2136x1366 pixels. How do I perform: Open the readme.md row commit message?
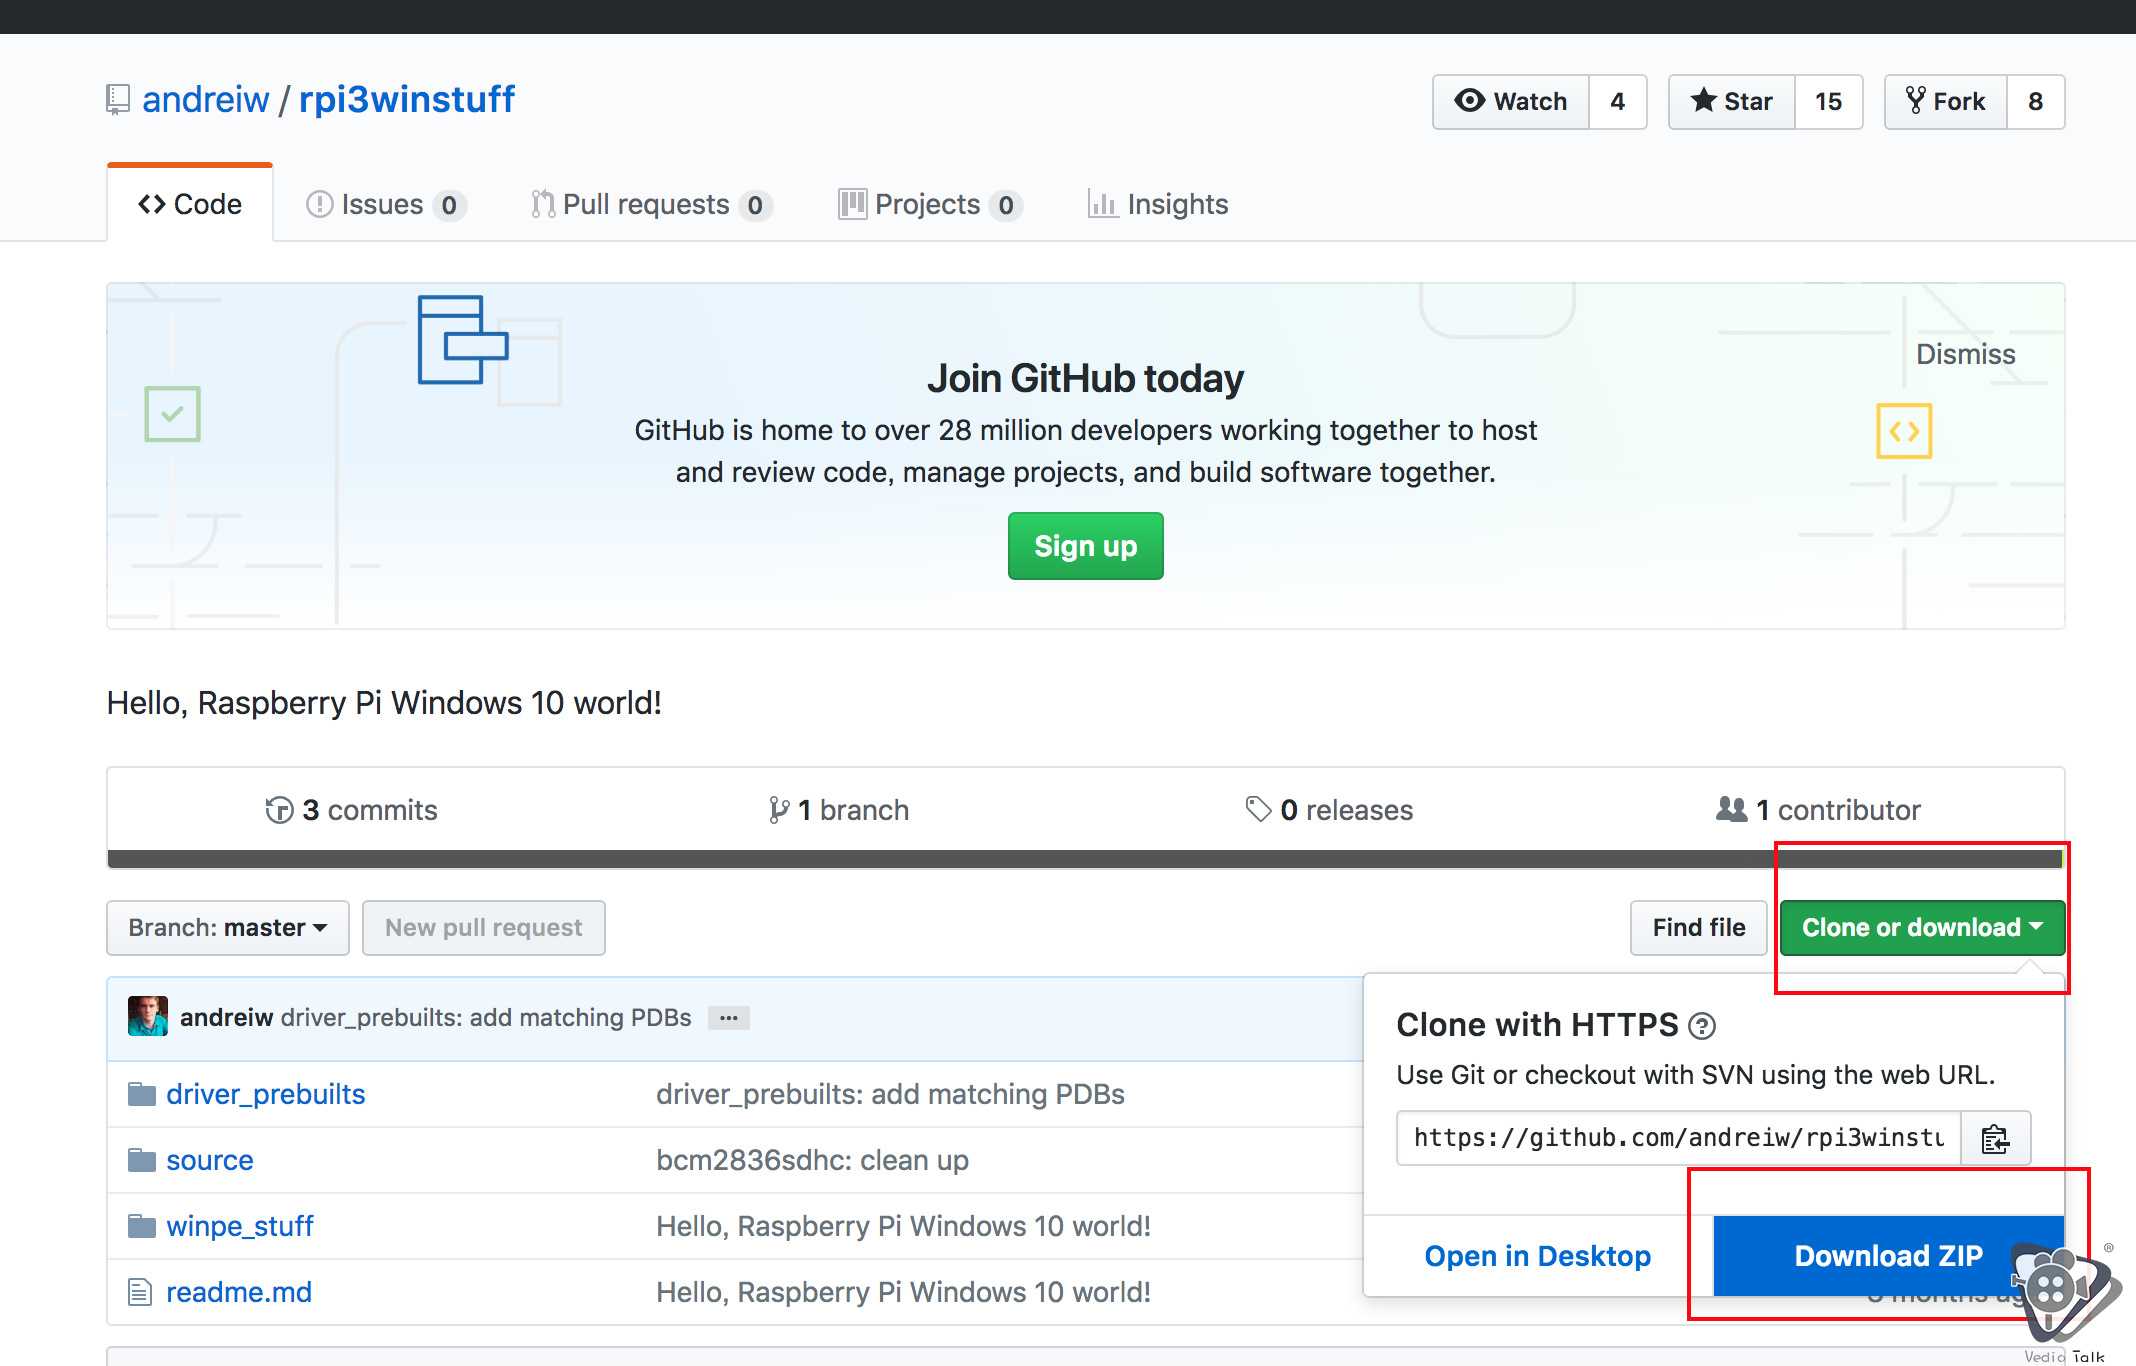(x=903, y=1292)
